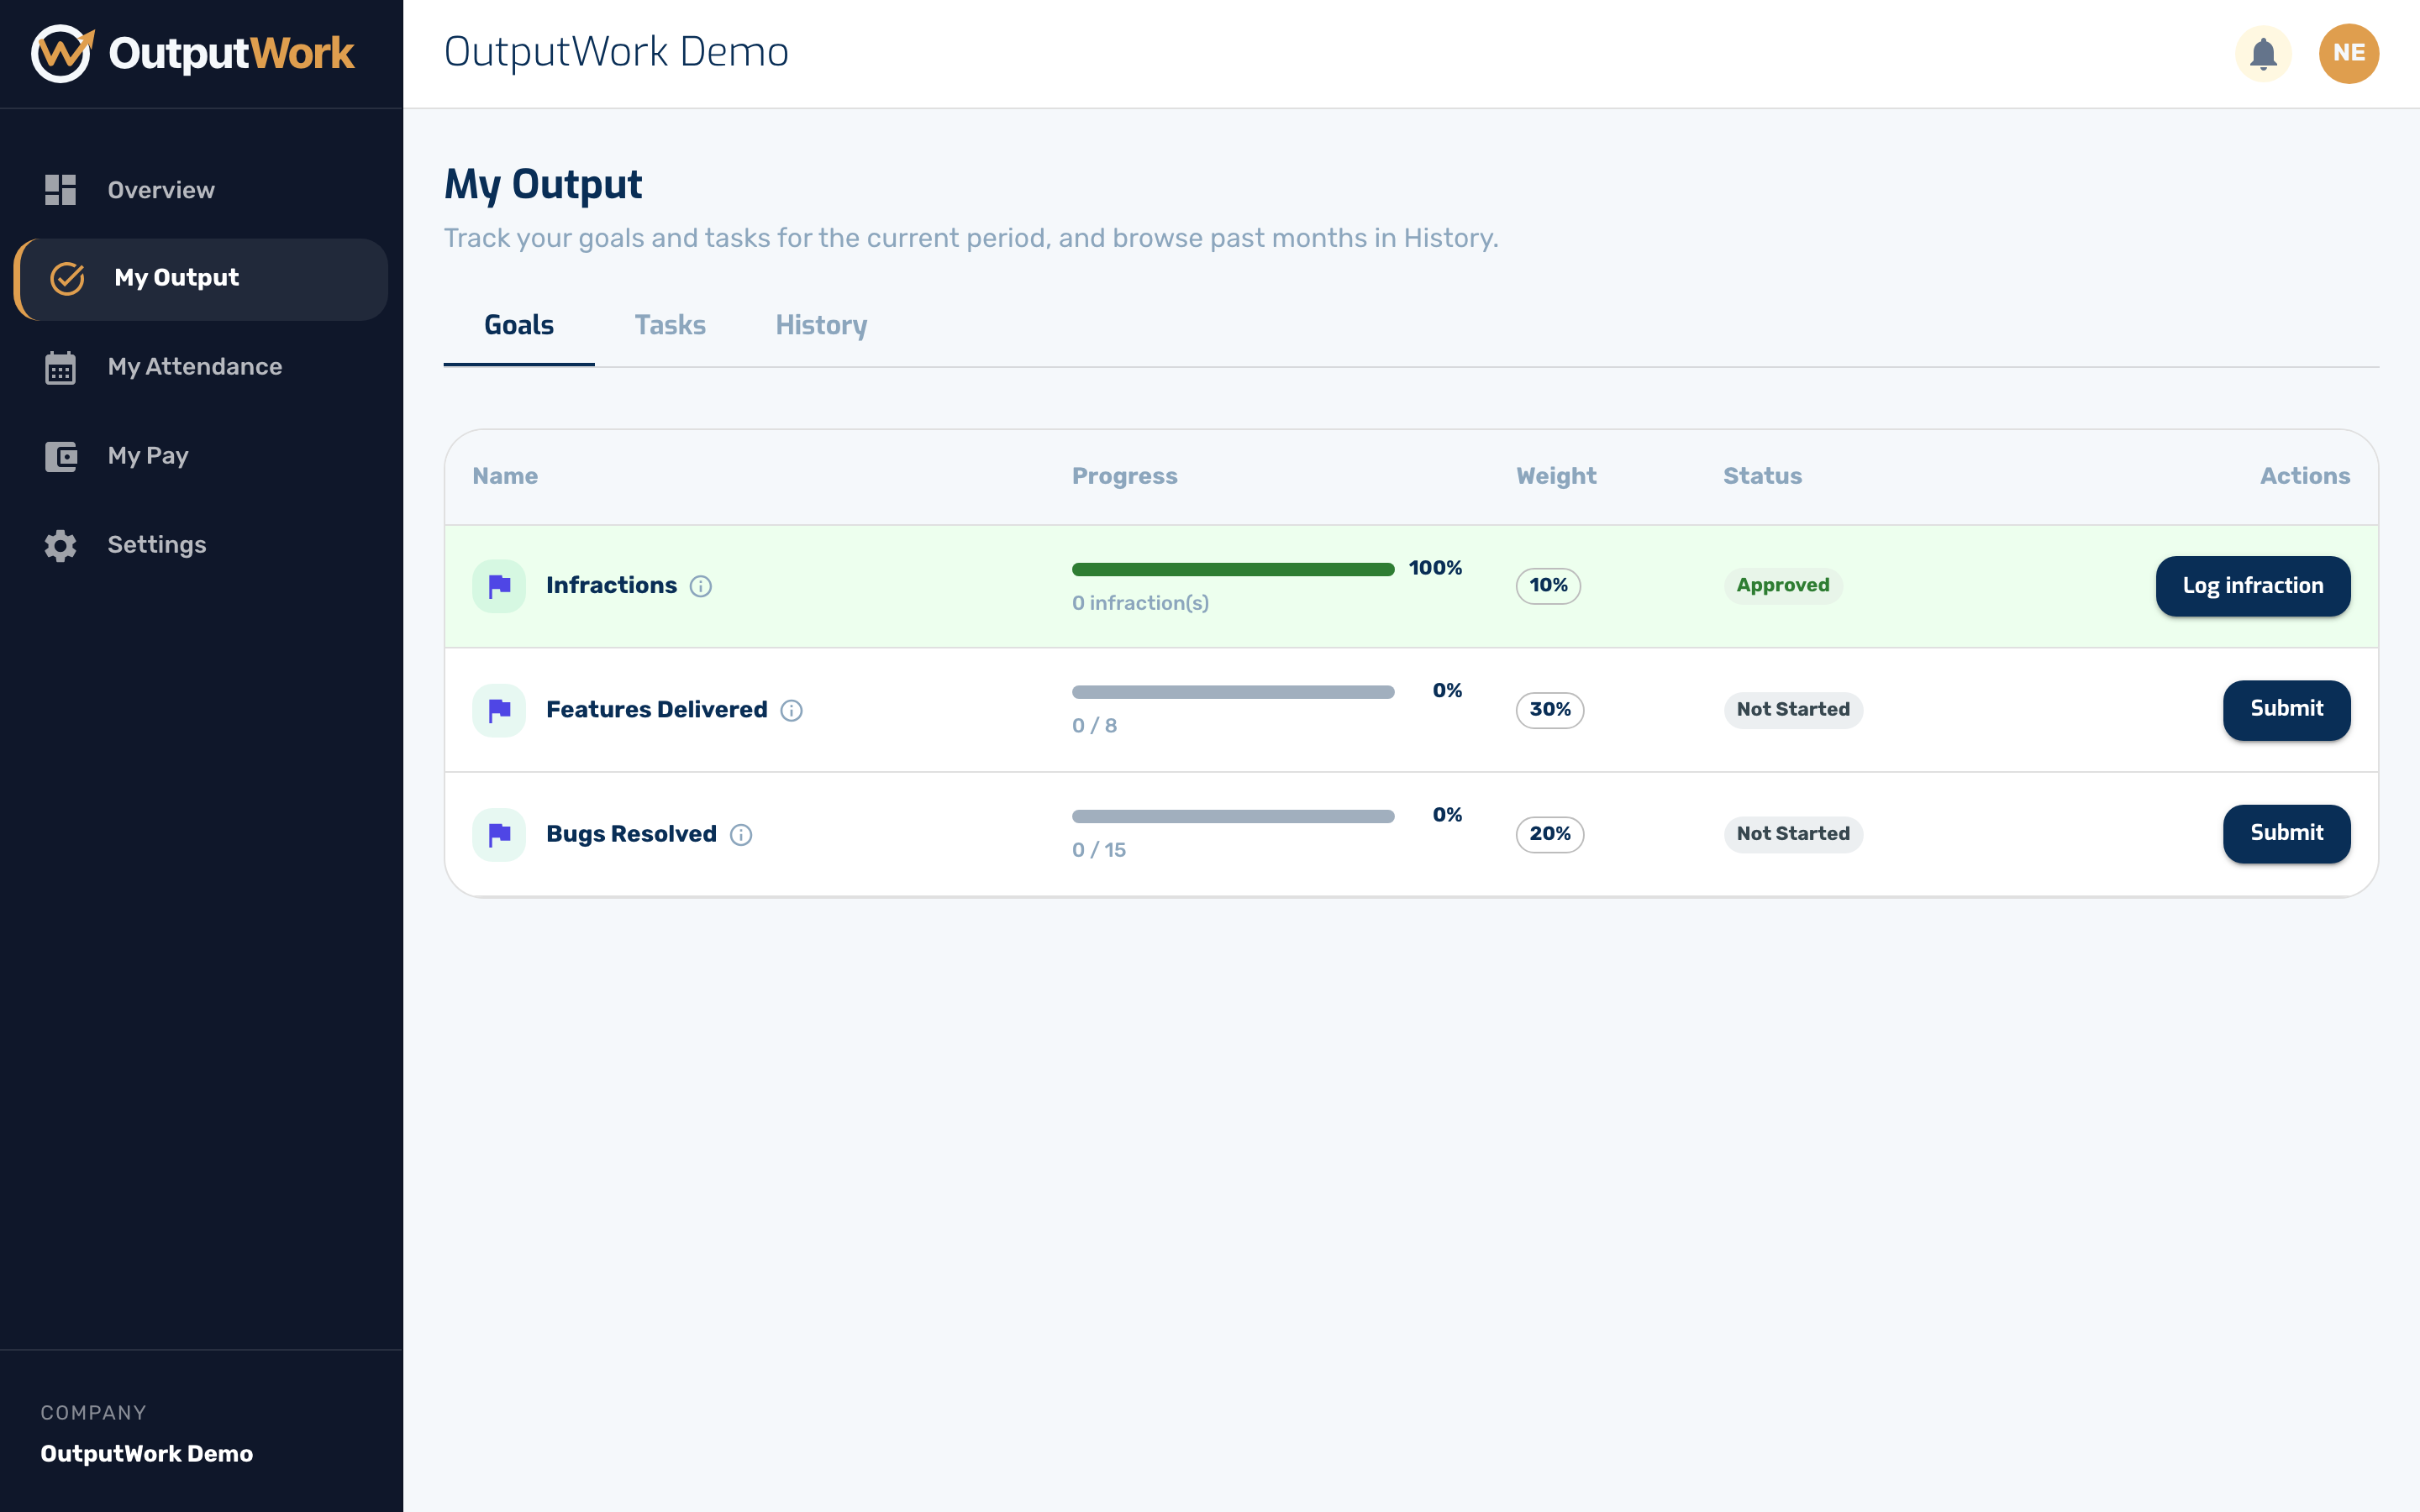Switch to the Tasks tab

[x=670, y=326]
